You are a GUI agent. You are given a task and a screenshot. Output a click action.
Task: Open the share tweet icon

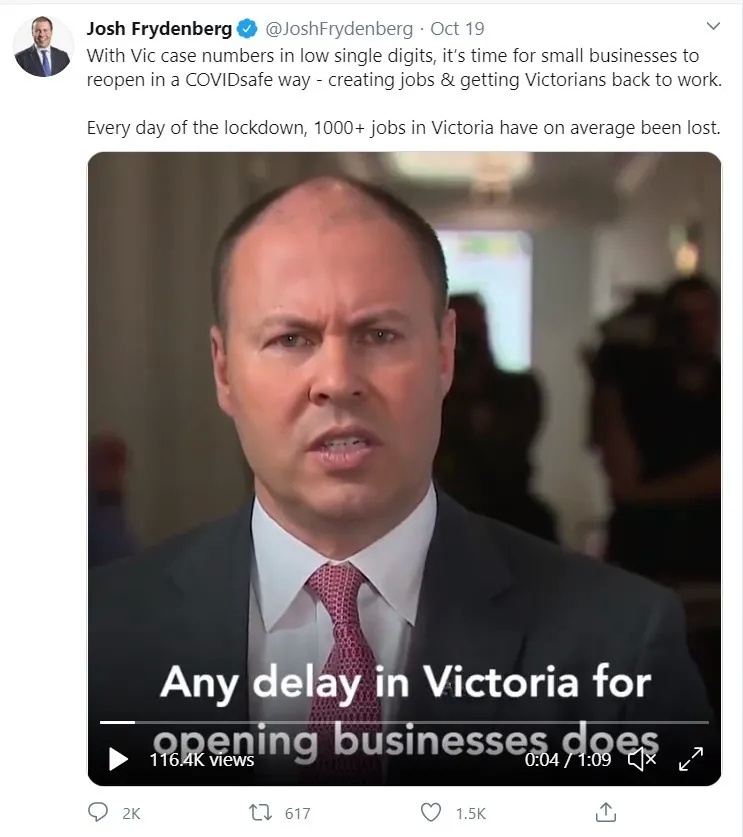[606, 812]
